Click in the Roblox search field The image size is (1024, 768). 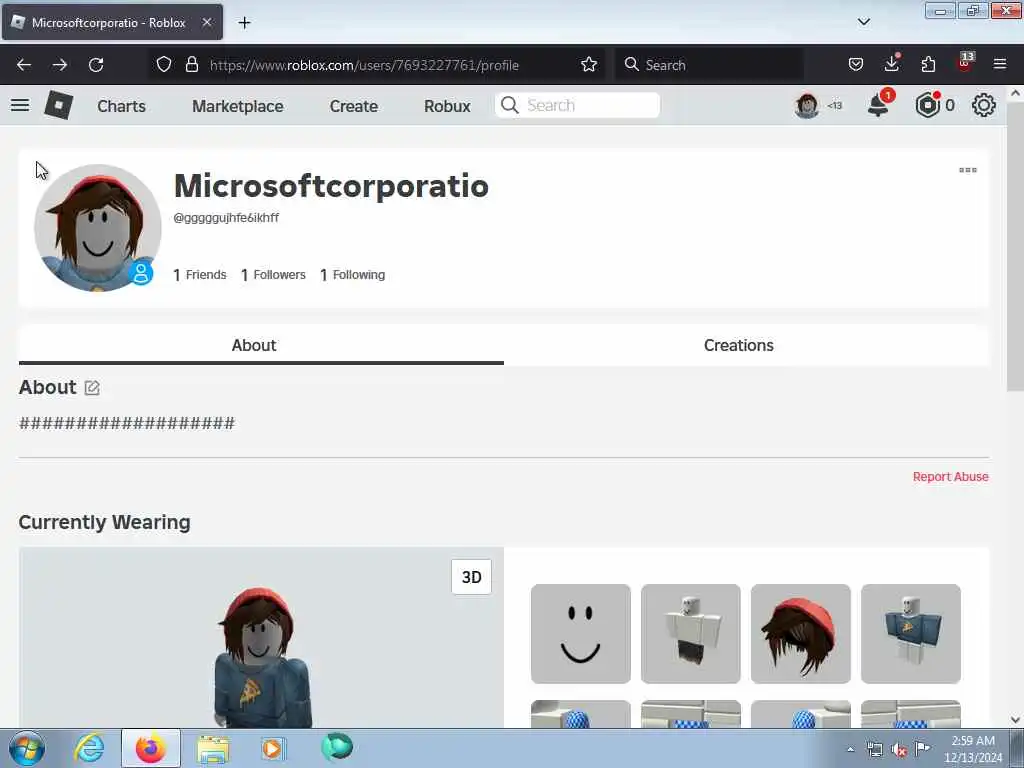coord(578,105)
